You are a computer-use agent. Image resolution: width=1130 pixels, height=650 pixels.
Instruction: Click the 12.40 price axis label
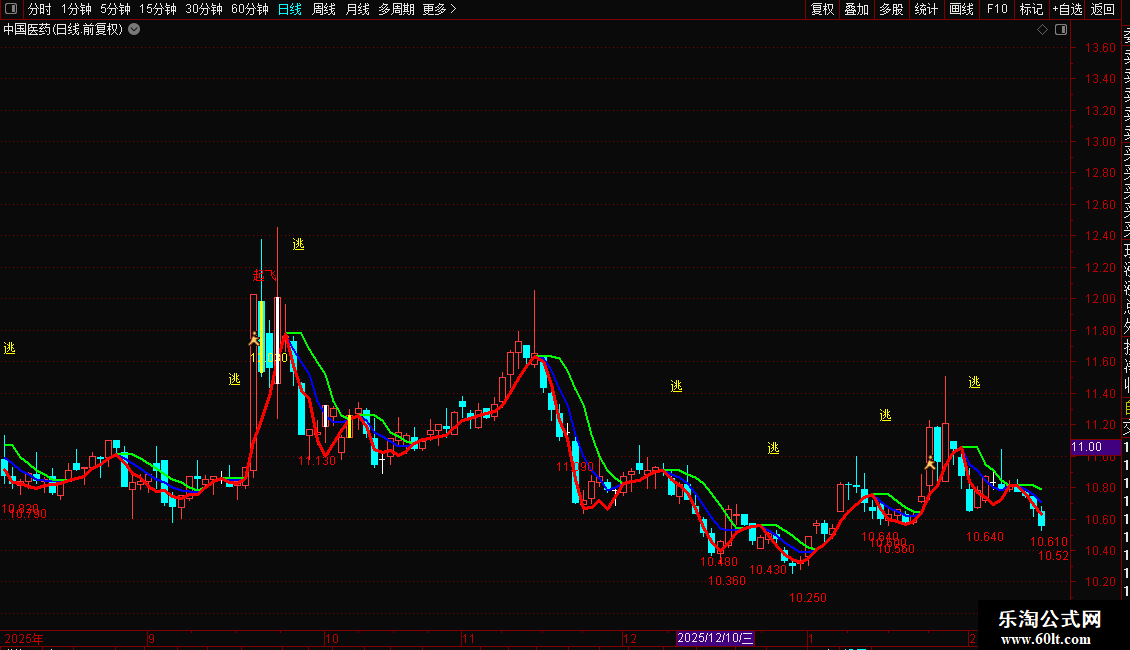coord(1100,236)
